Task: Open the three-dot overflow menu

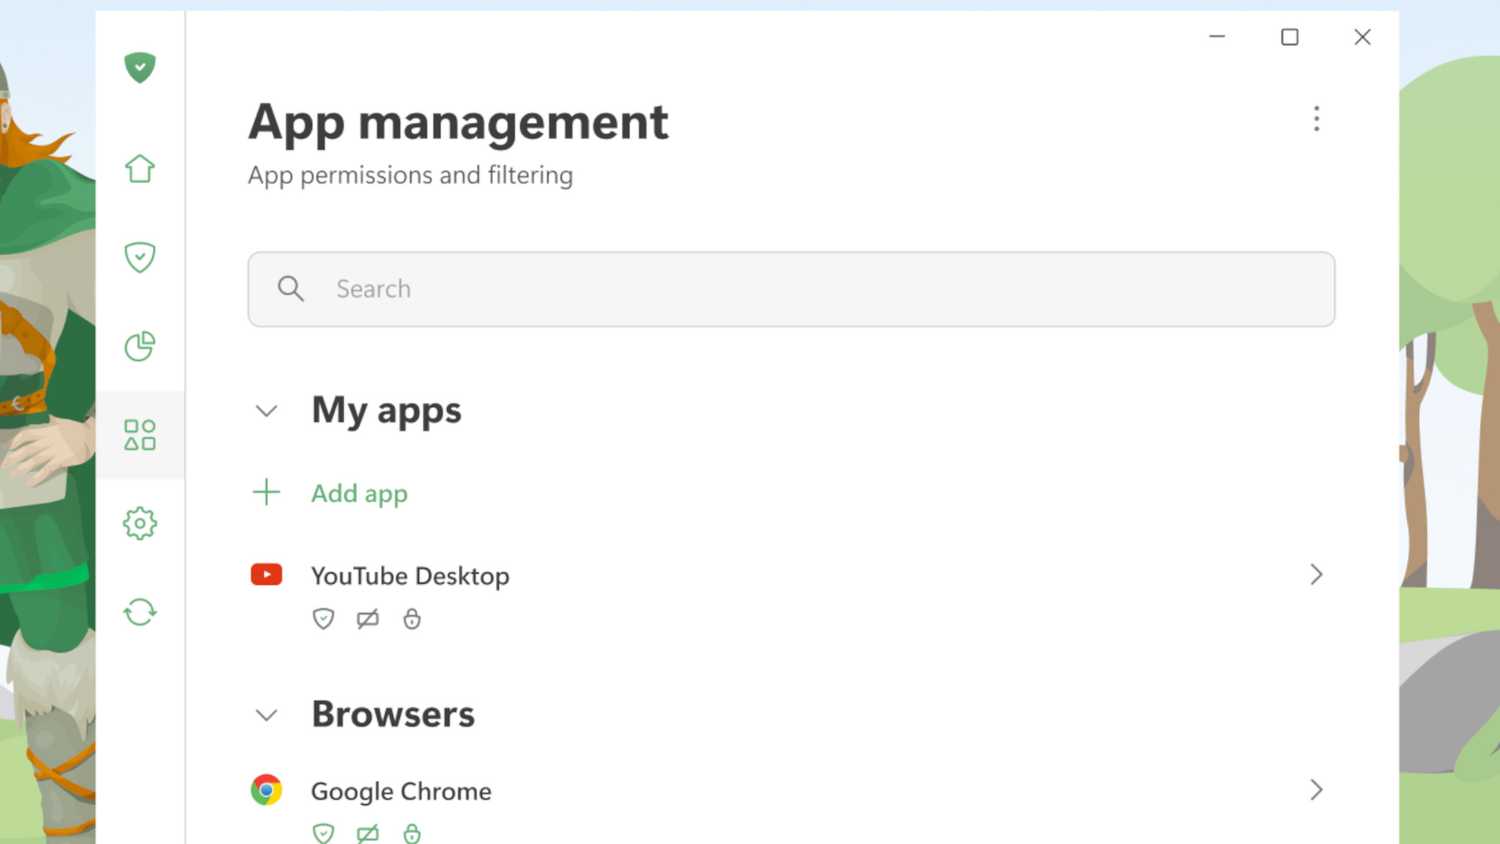Action: coord(1317,119)
